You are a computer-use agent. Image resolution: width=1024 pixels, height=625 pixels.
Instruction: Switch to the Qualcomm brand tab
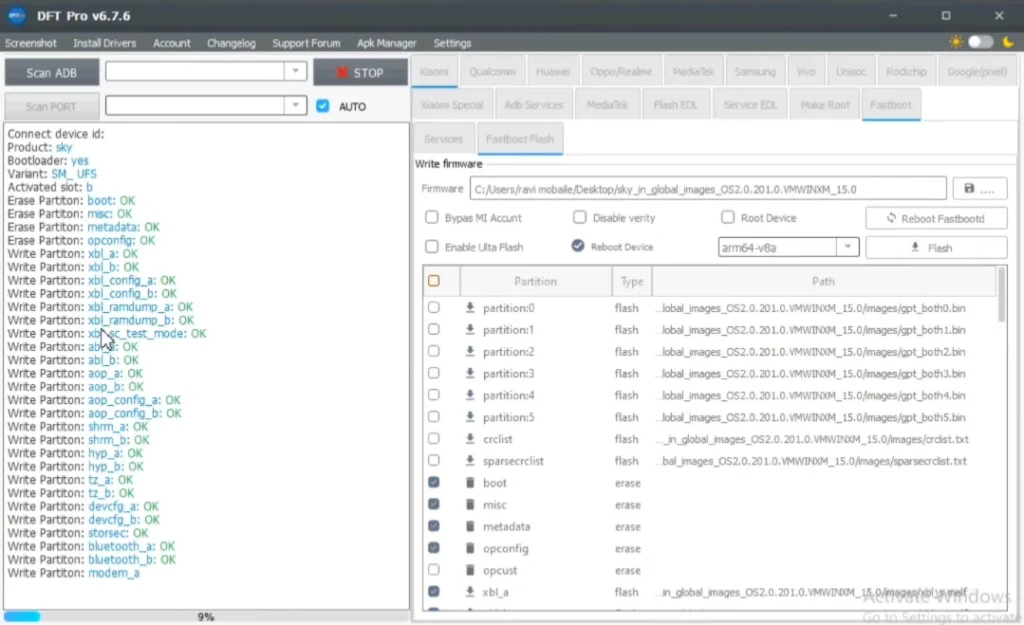pyautogui.click(x=492, y=71)
